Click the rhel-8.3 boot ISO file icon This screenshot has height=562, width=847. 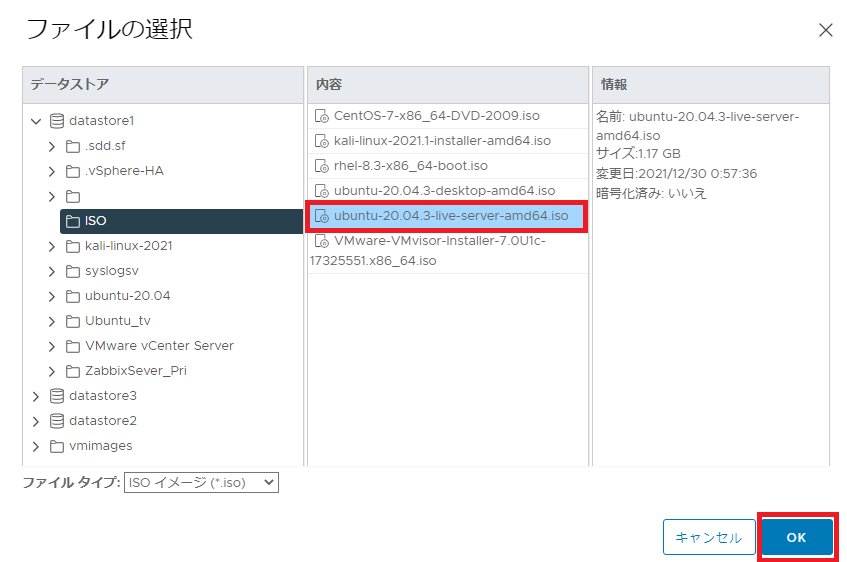click(x=321, y=166)
